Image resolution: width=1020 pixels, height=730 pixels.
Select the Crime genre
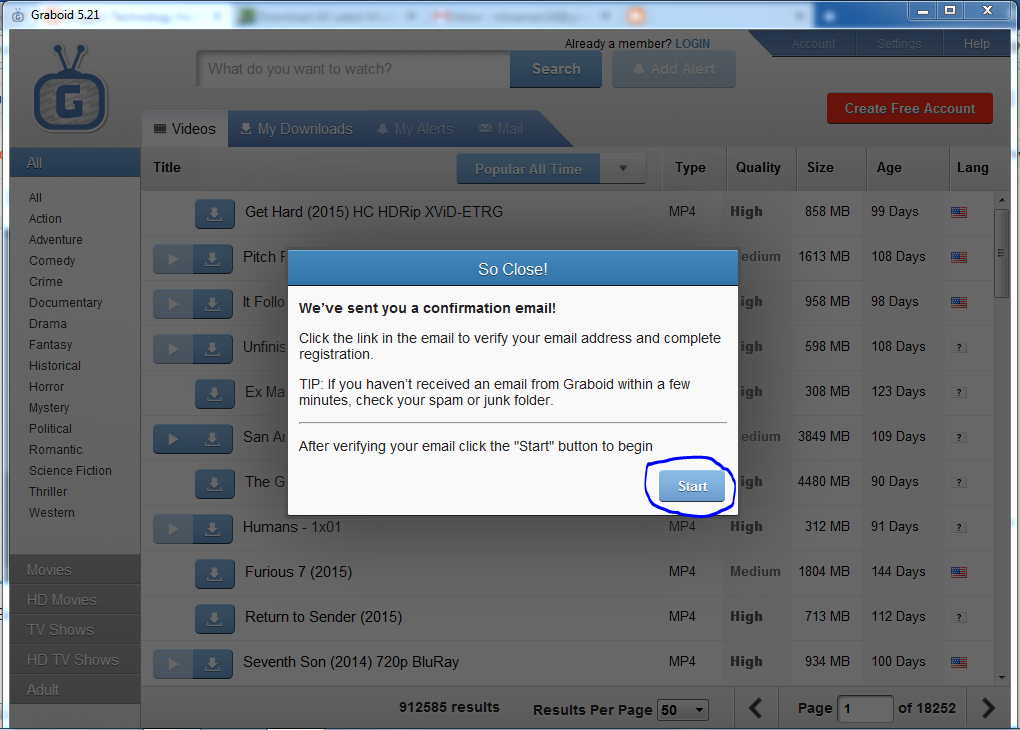pyautogui.click(x=46, y=282)
